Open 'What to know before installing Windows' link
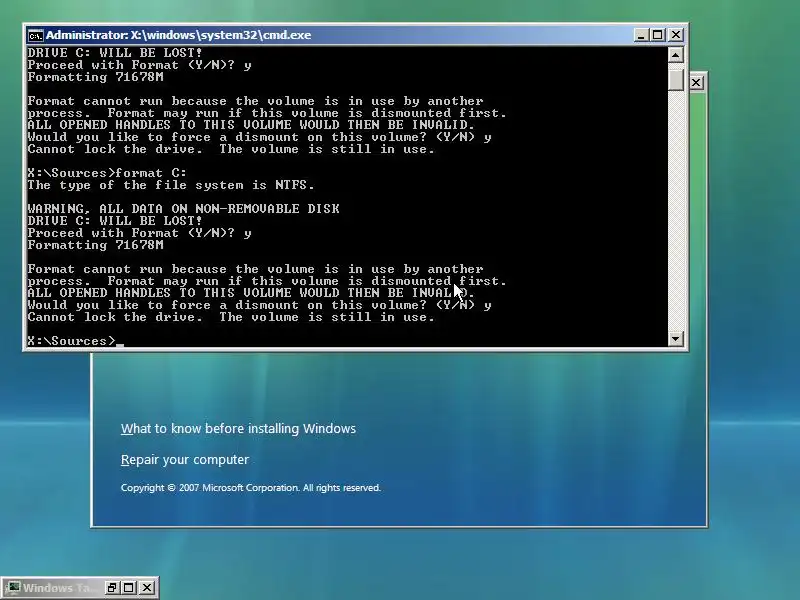Image resolution: width=800 pixels, height=600 pixels. coord(238,429)
